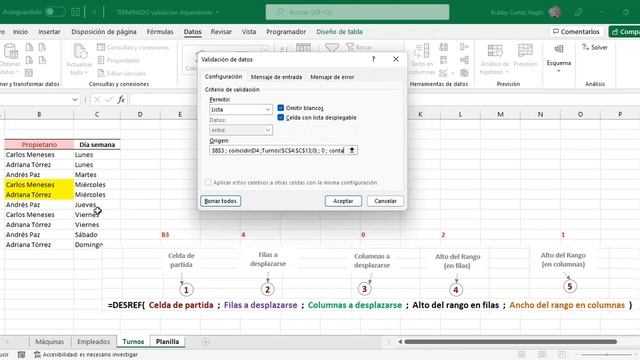Launch the Solver tool
640x360 pixels.
tap(595, 47)
